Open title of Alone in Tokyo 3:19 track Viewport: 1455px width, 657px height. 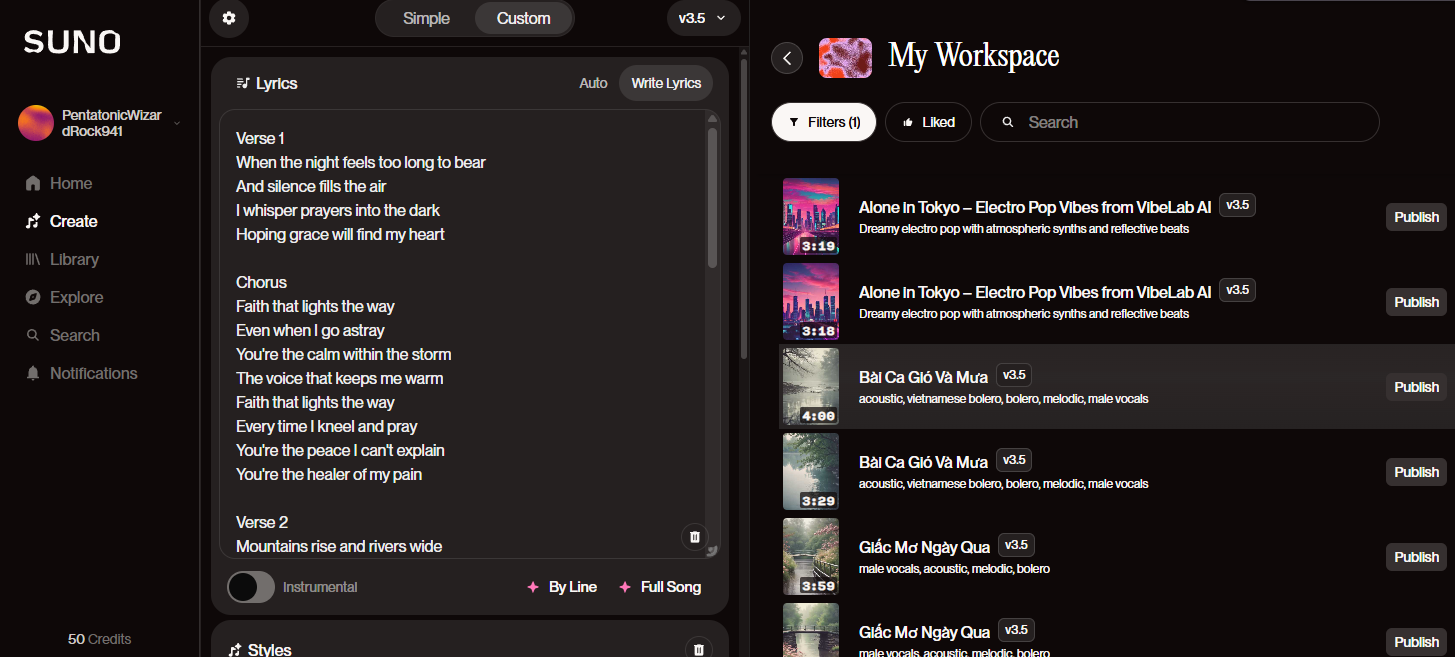1035,207
